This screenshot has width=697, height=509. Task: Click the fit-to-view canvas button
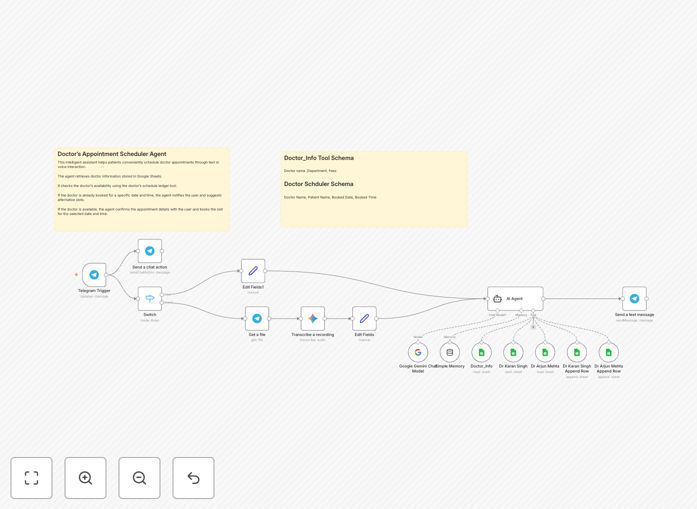click(32, 478)
